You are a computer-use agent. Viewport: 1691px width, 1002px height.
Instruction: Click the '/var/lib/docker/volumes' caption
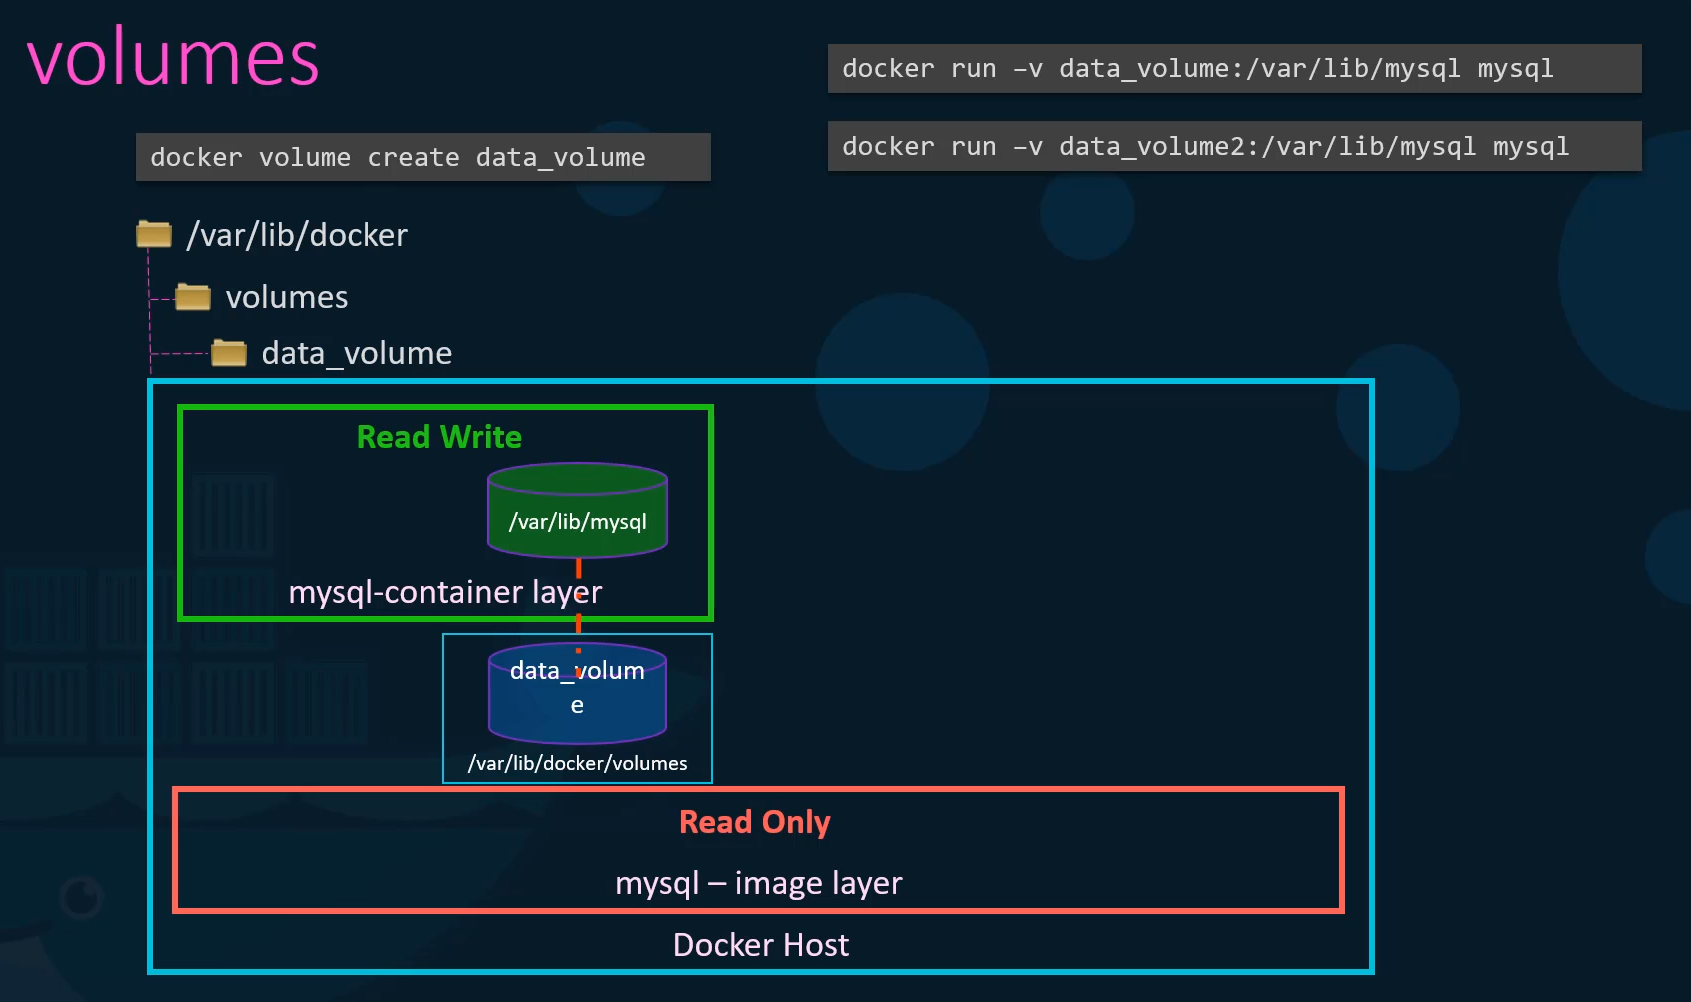point(577,763)
